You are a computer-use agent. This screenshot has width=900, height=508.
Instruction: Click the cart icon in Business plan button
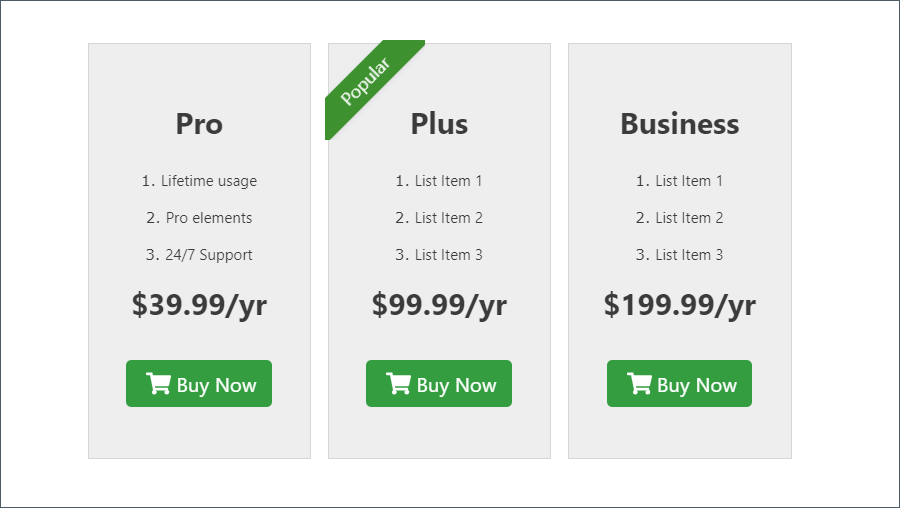[639, 383]
